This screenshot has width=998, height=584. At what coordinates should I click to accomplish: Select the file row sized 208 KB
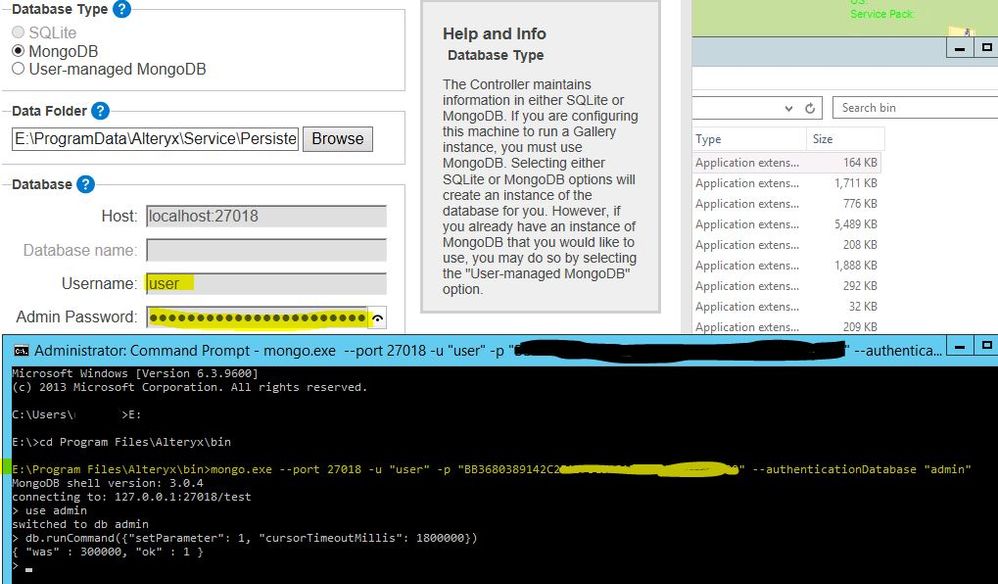(x=787, y=245)
